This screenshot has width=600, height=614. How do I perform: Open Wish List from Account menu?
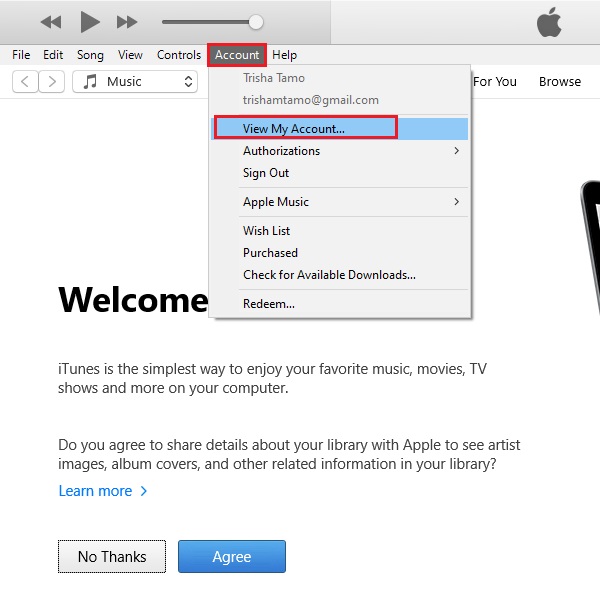340,231
